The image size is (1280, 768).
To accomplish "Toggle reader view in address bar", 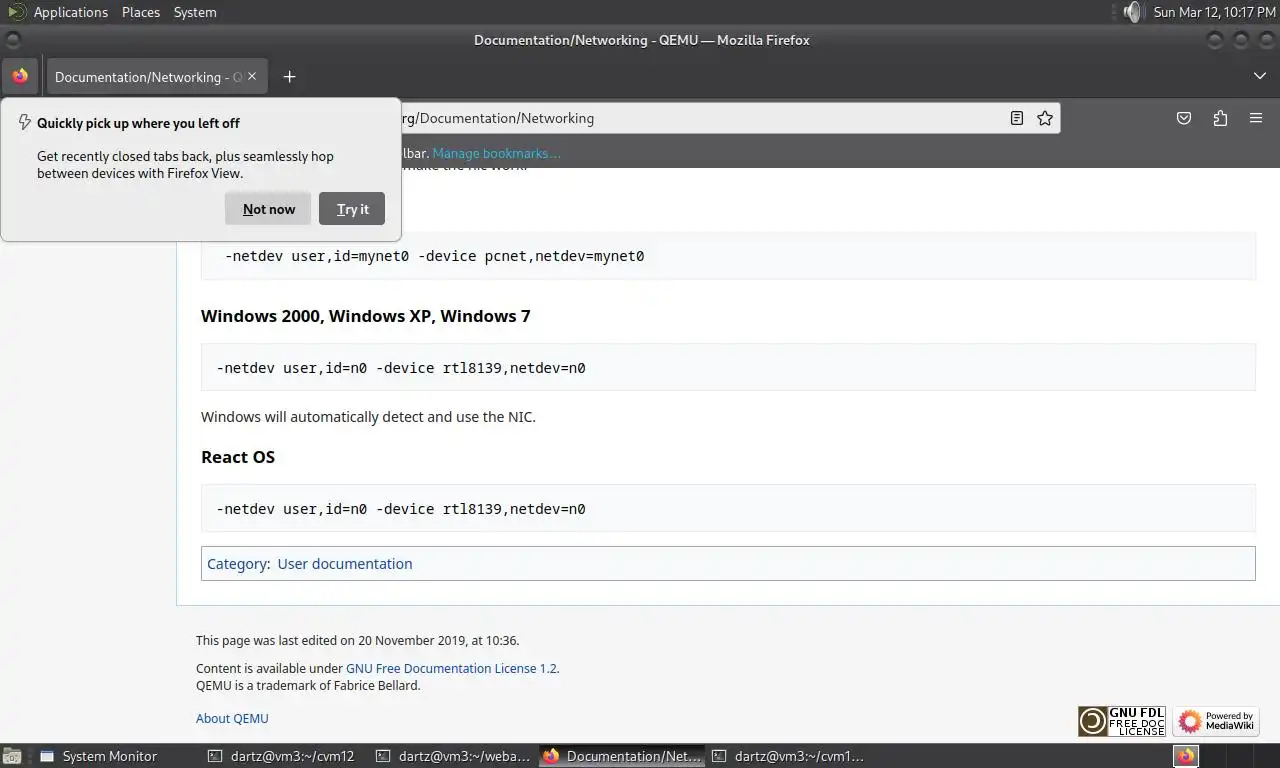I will pos(1017,118).
